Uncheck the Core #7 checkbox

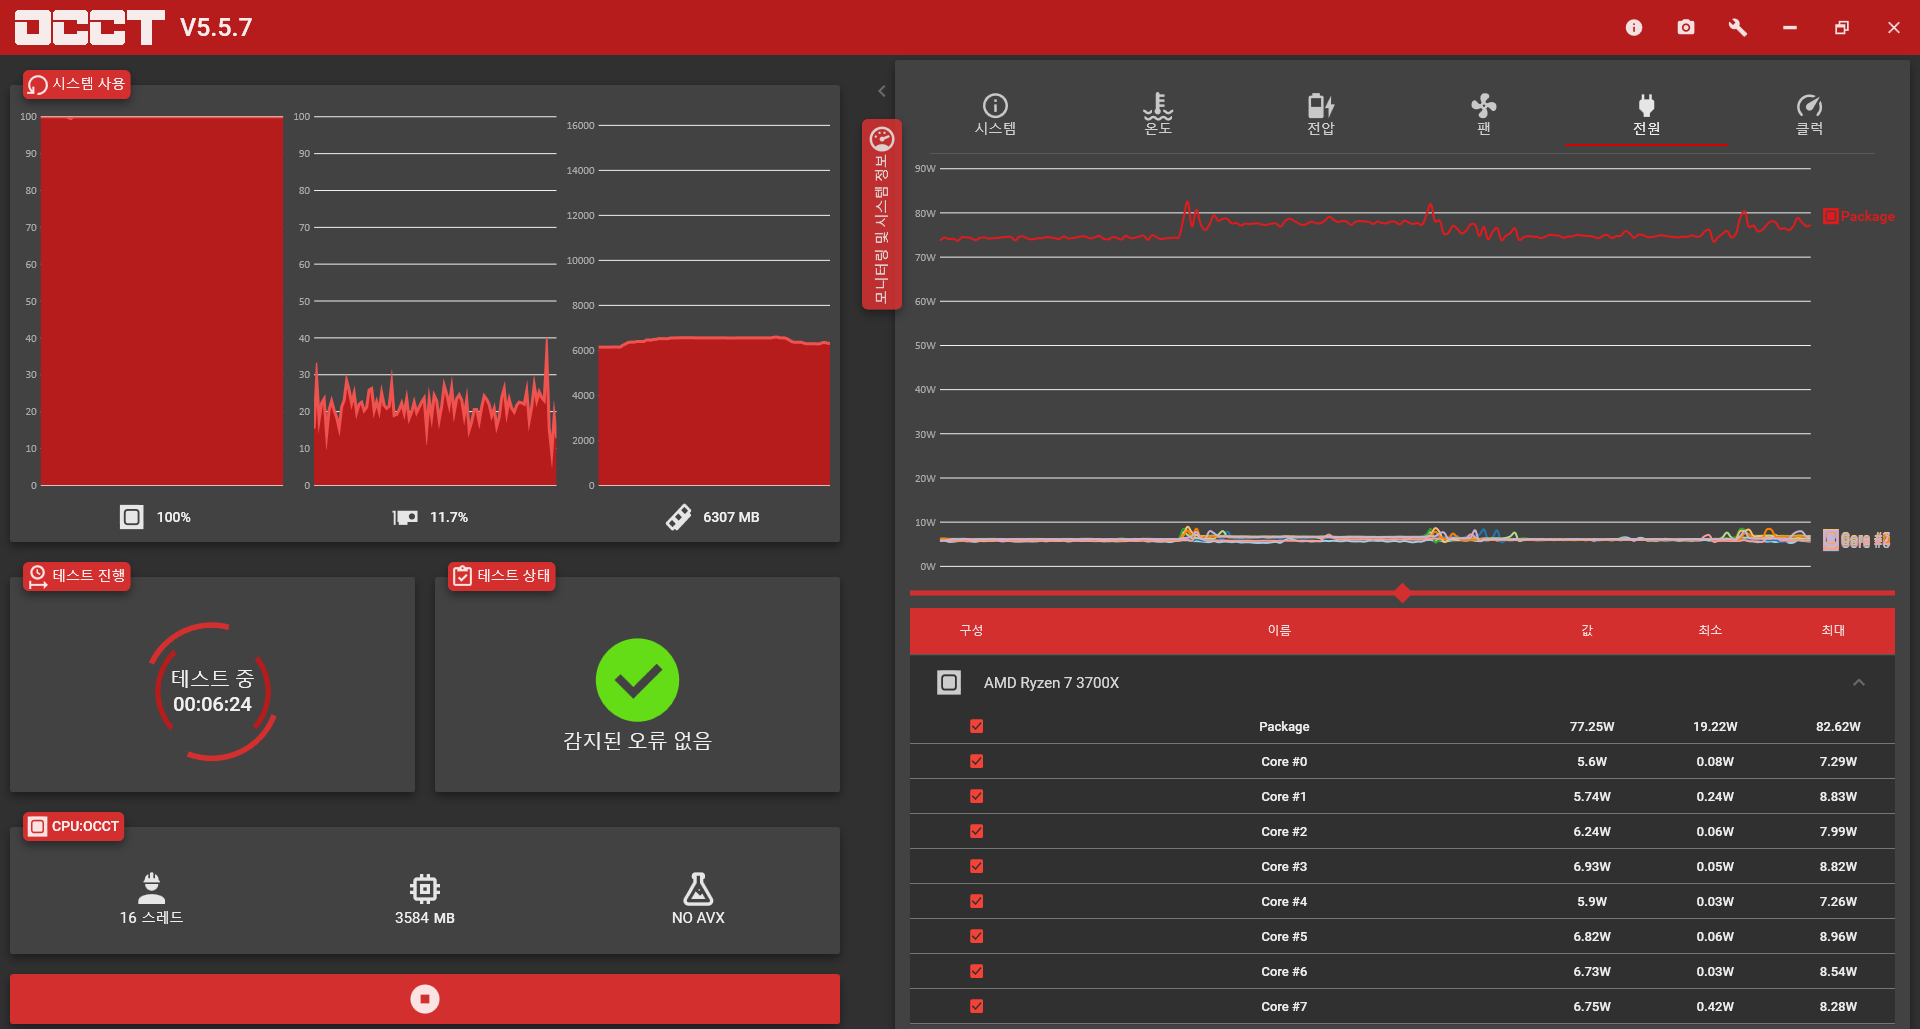(977, 1006)
